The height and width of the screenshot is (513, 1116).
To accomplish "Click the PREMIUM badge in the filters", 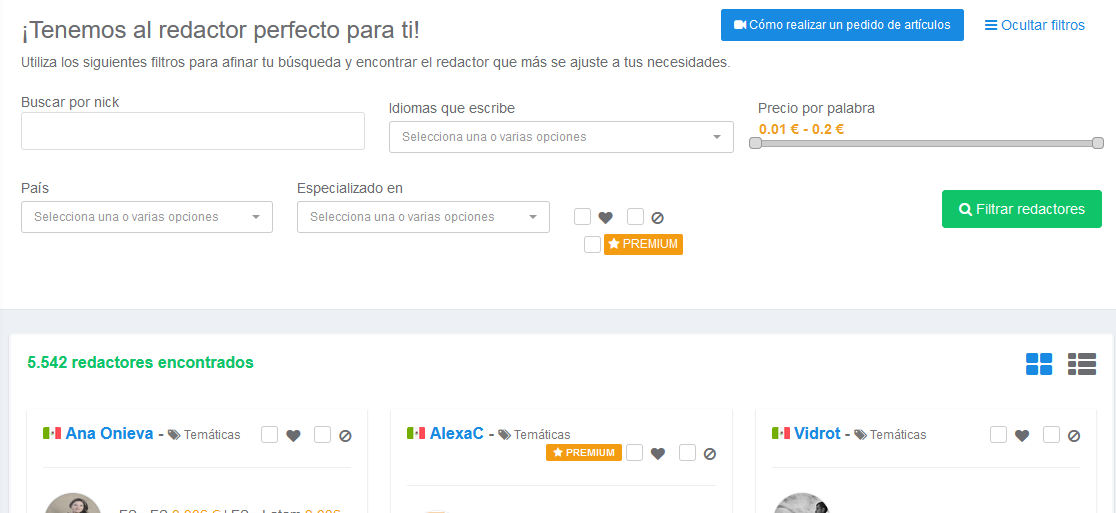I will pos(643,244).
